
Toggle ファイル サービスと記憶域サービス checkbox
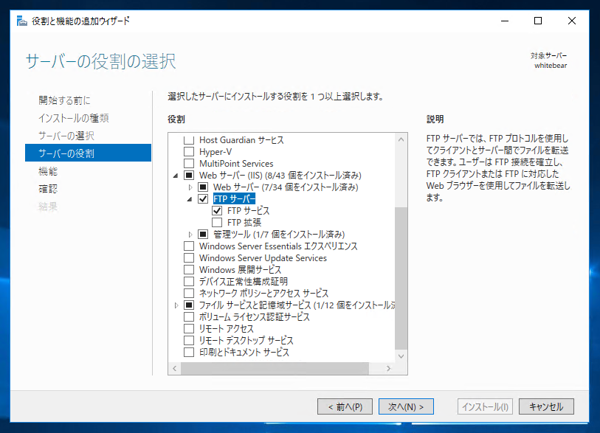[189, 305]
